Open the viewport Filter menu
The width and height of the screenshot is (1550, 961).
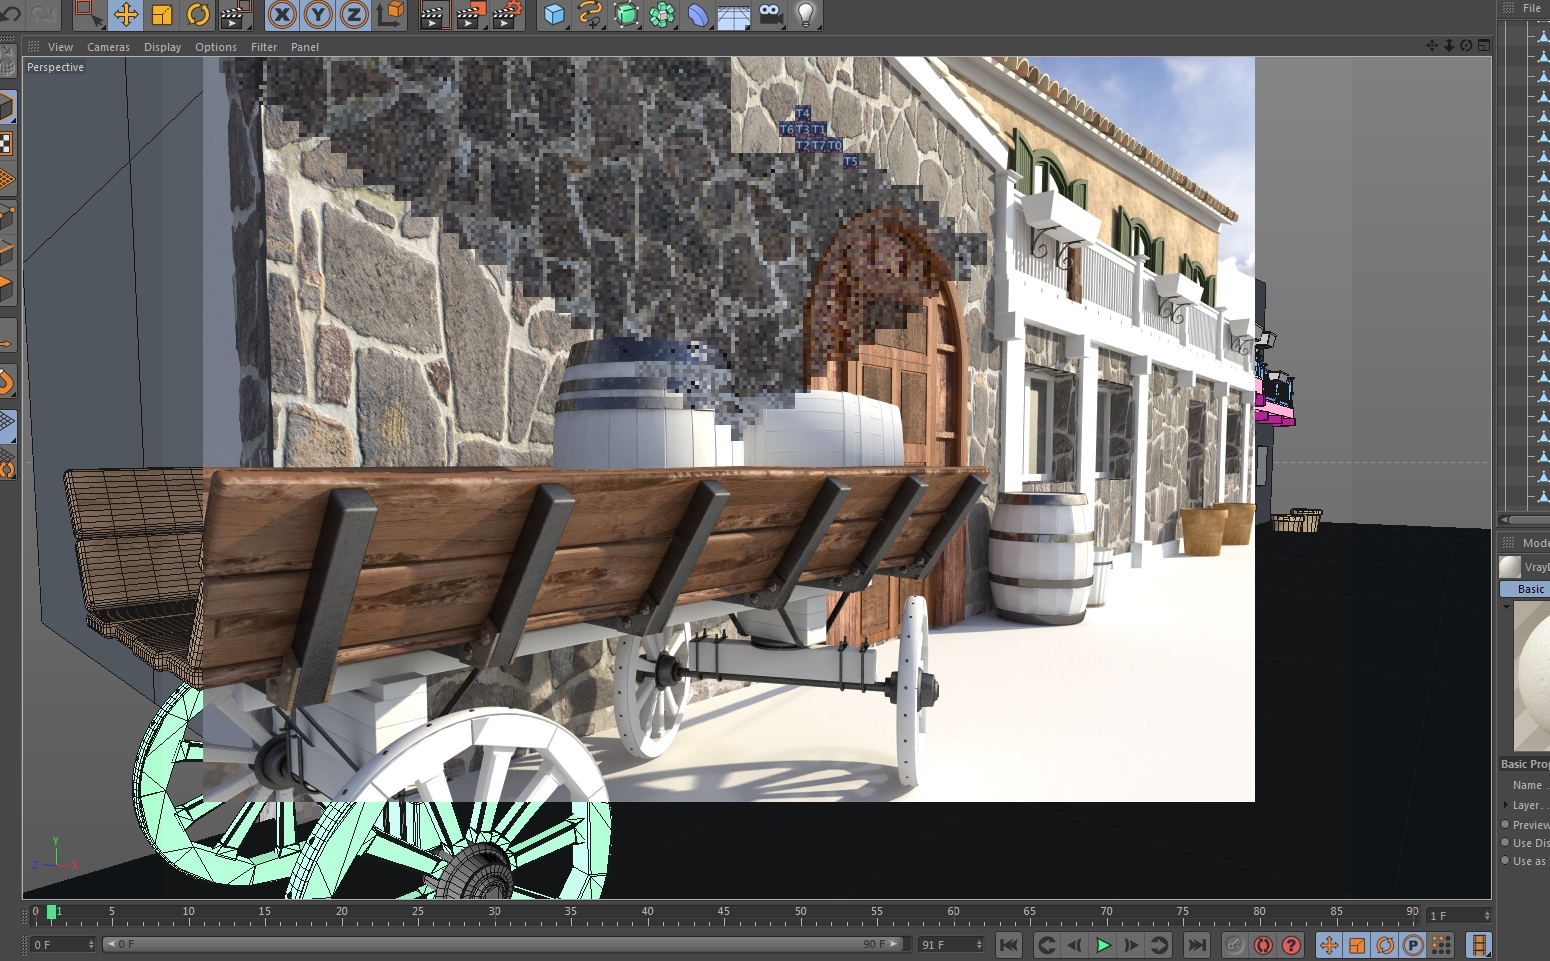click(x=264, y=47)
